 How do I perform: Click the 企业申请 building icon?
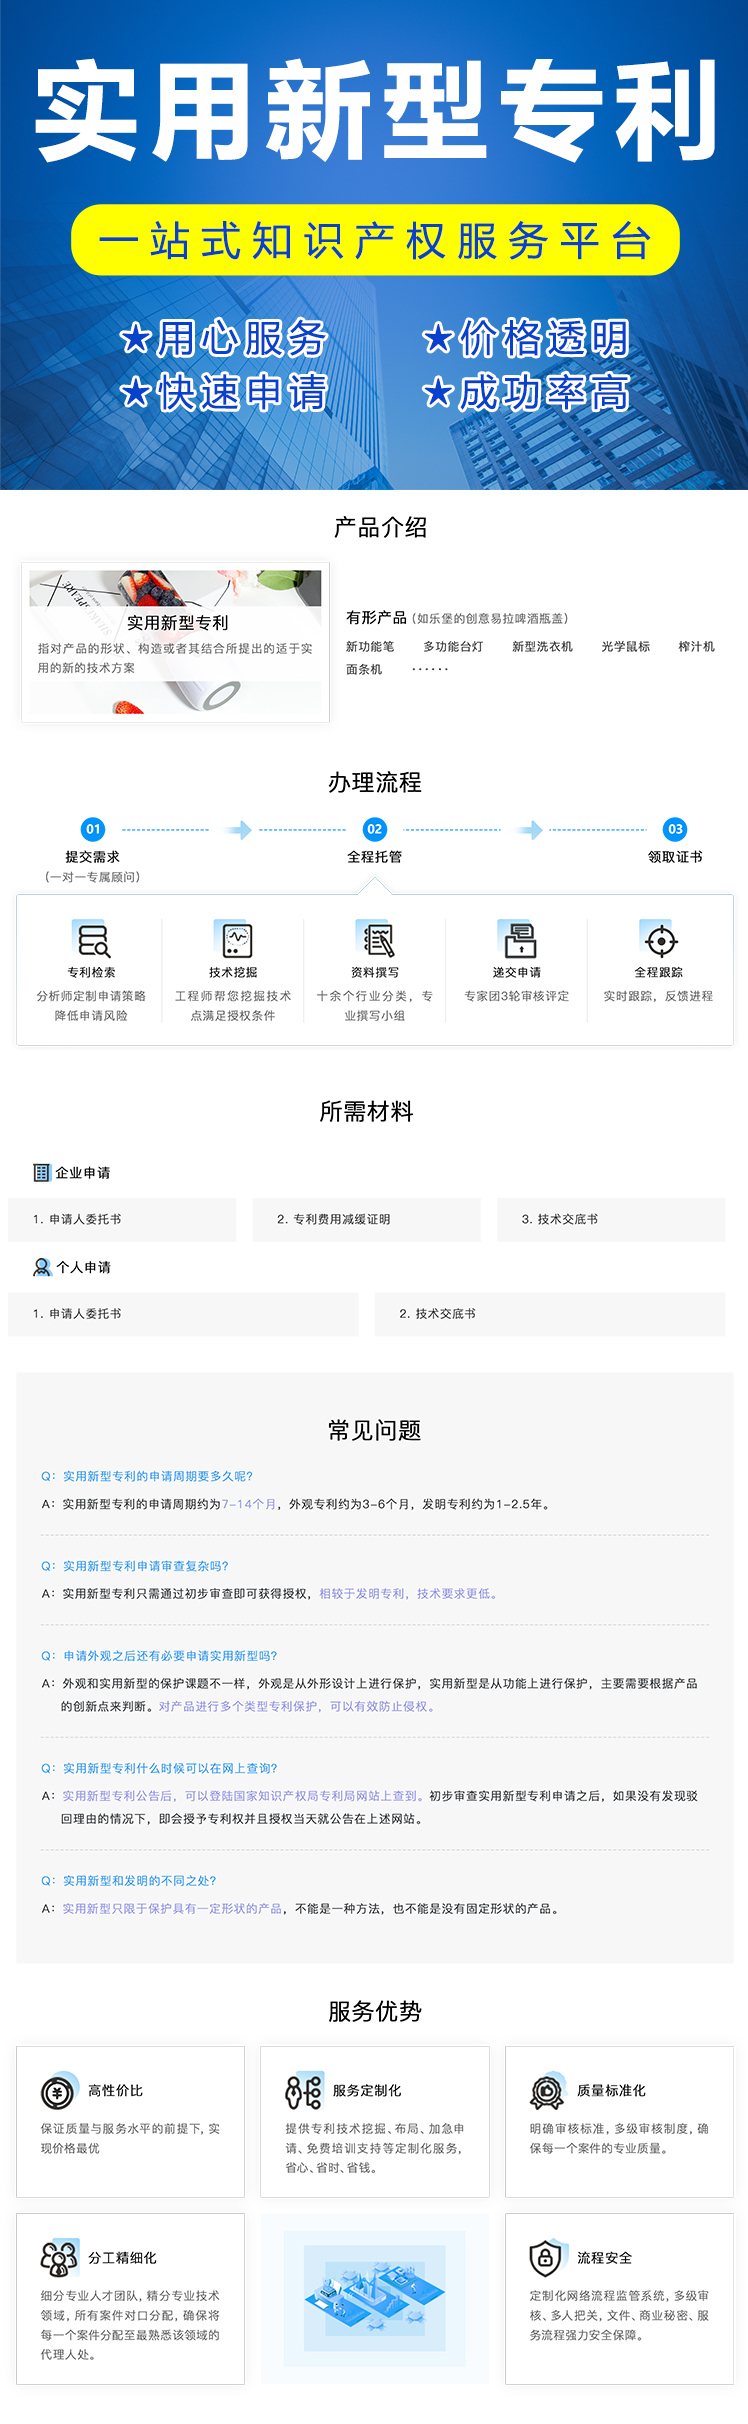[41, 1172]
